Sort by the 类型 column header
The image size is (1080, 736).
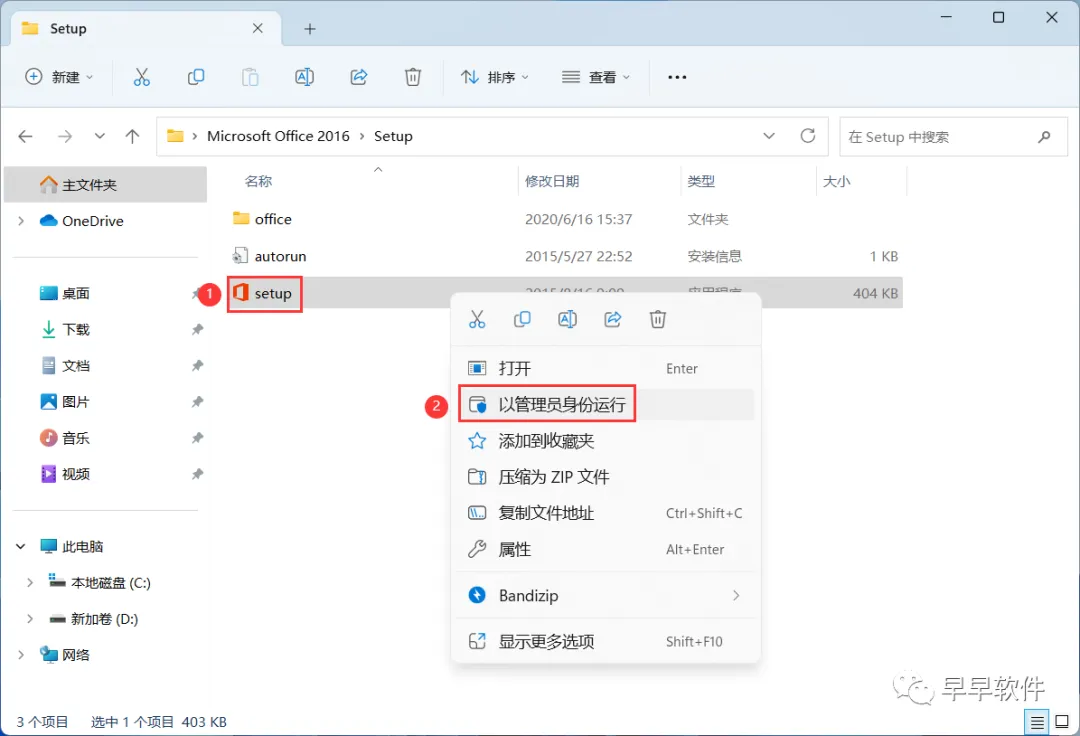701,181
